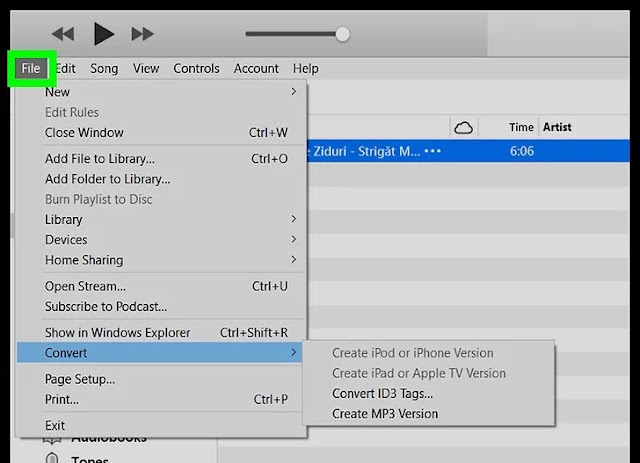Open the Help menu

point(305,68)
